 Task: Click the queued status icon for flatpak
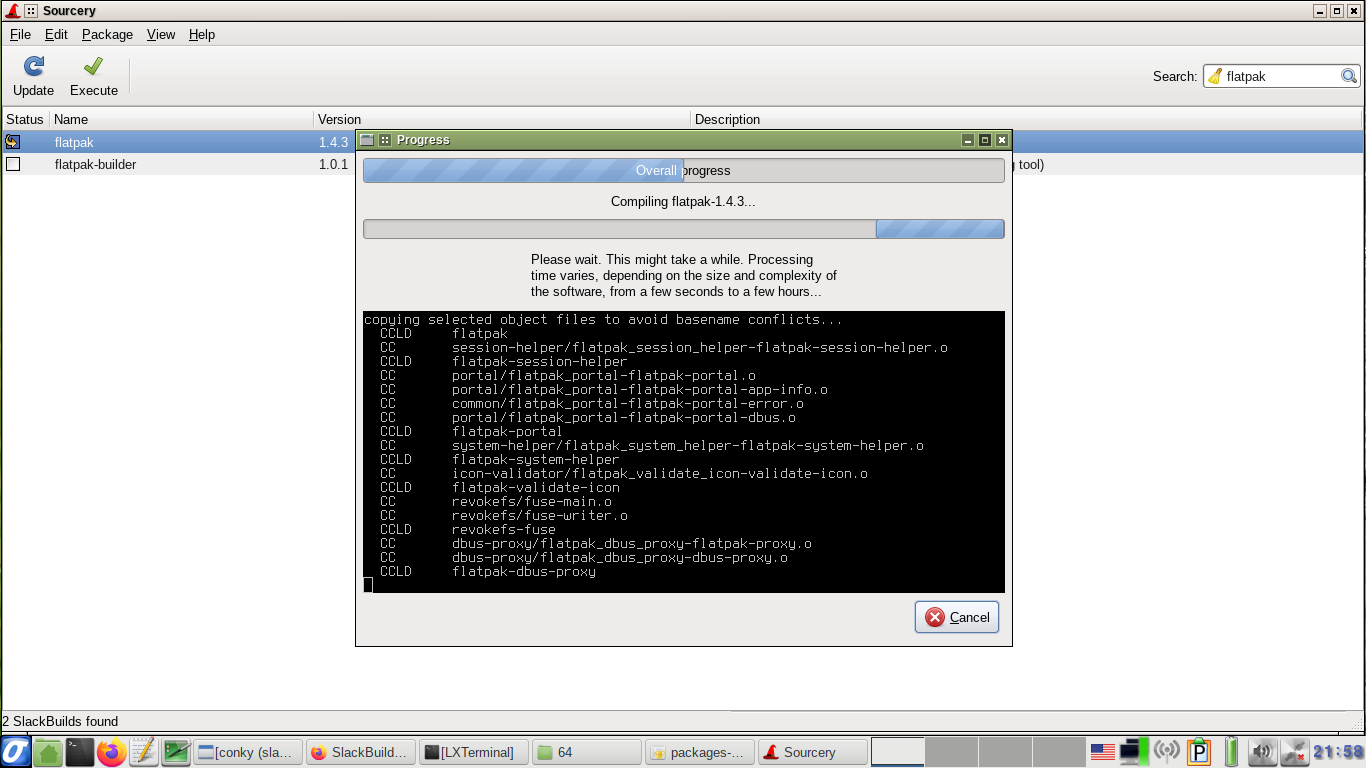pyautogui.click(x=13, y=142)
